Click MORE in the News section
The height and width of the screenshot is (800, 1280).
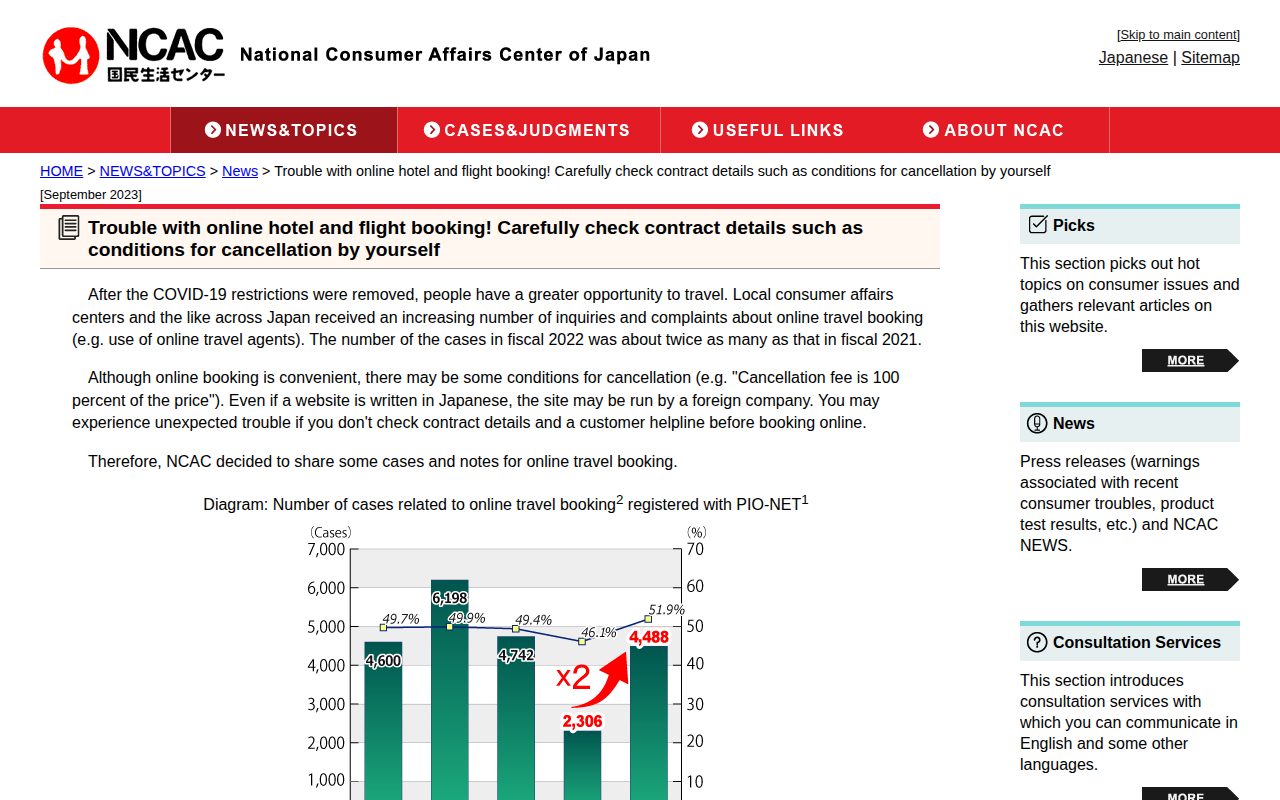click(x=1185, y=578)
